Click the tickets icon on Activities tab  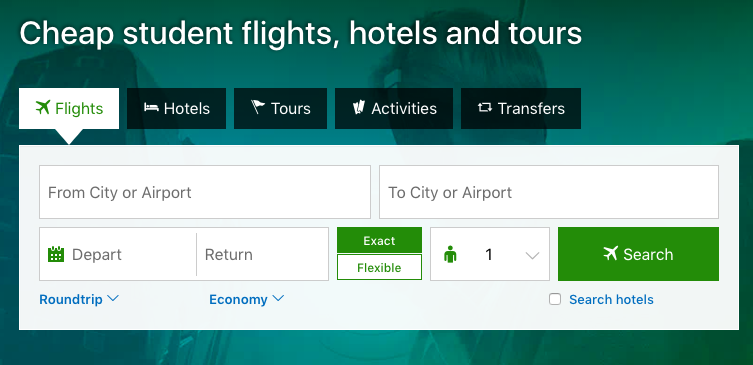(359, 108)
